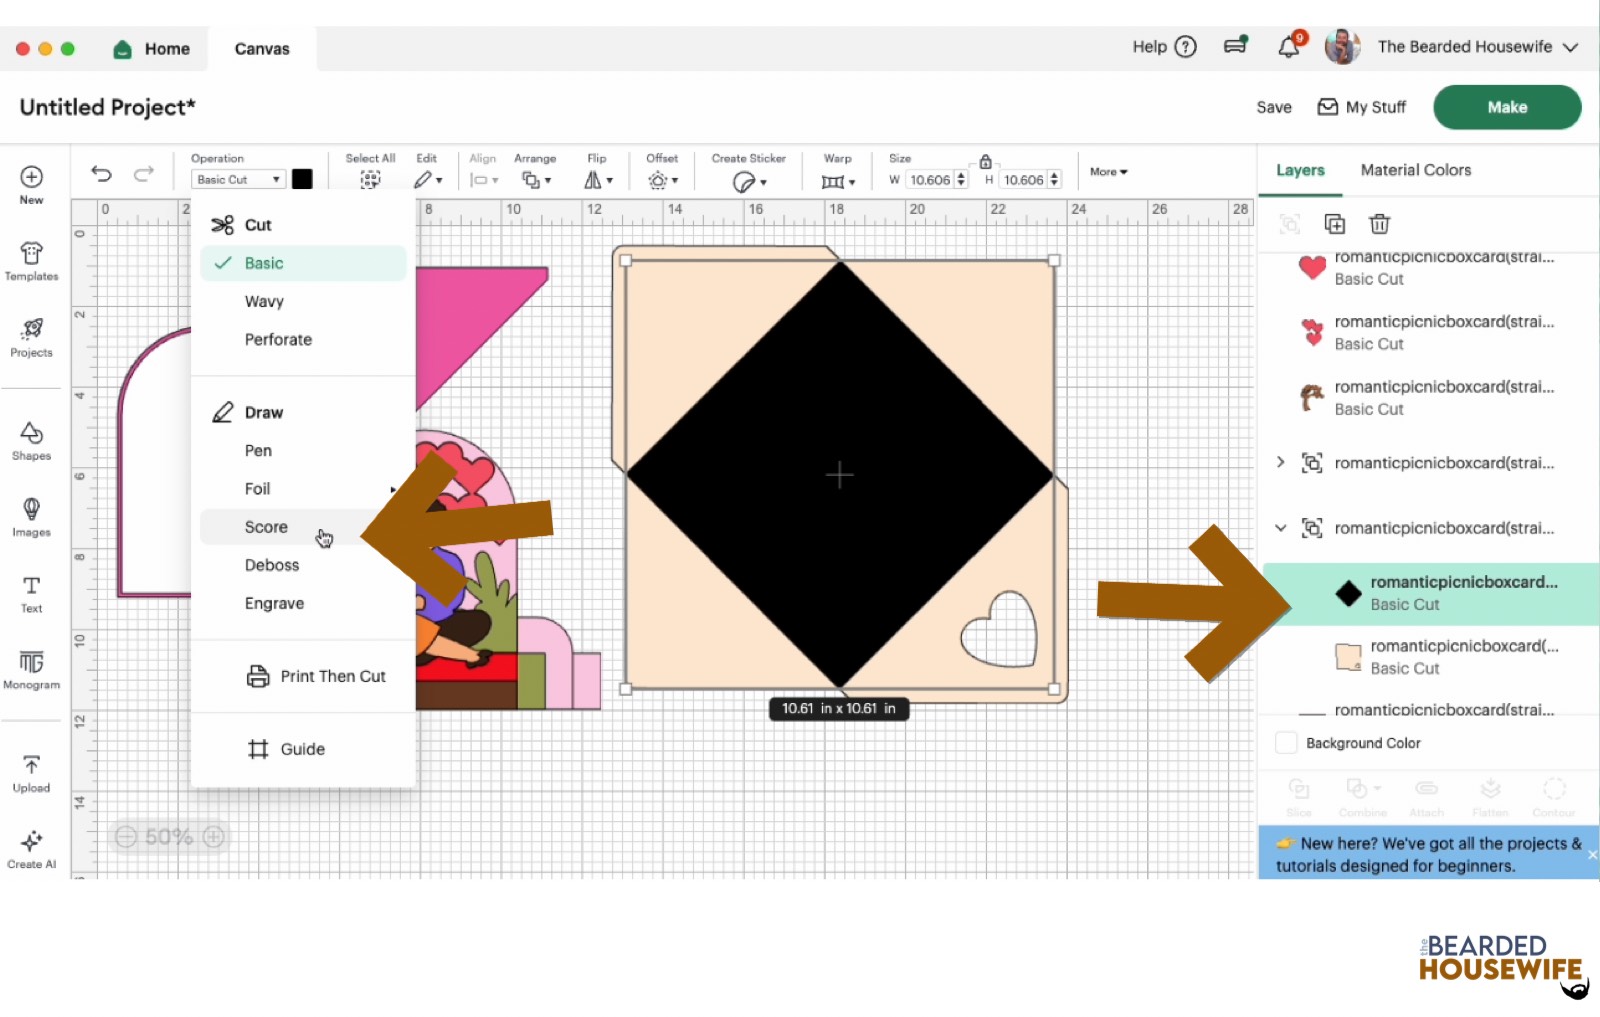Toggle the Background Color checkbox
Viewport: 1600px width, 1017px height.
point(1287,743)
